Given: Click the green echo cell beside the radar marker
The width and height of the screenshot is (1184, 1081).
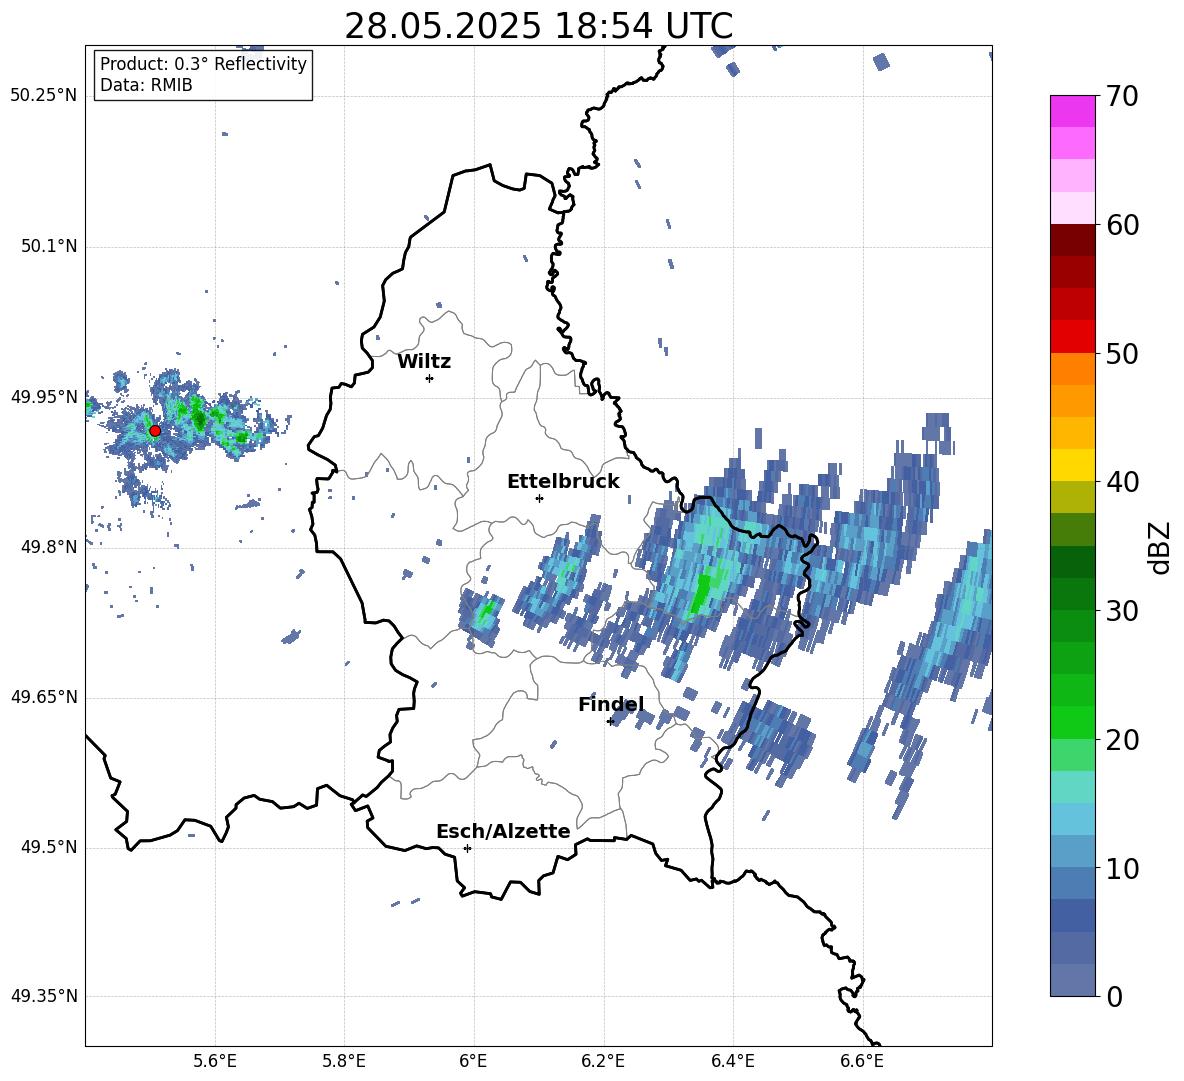Looking at the screenshot, I should [x=198, y=417].
